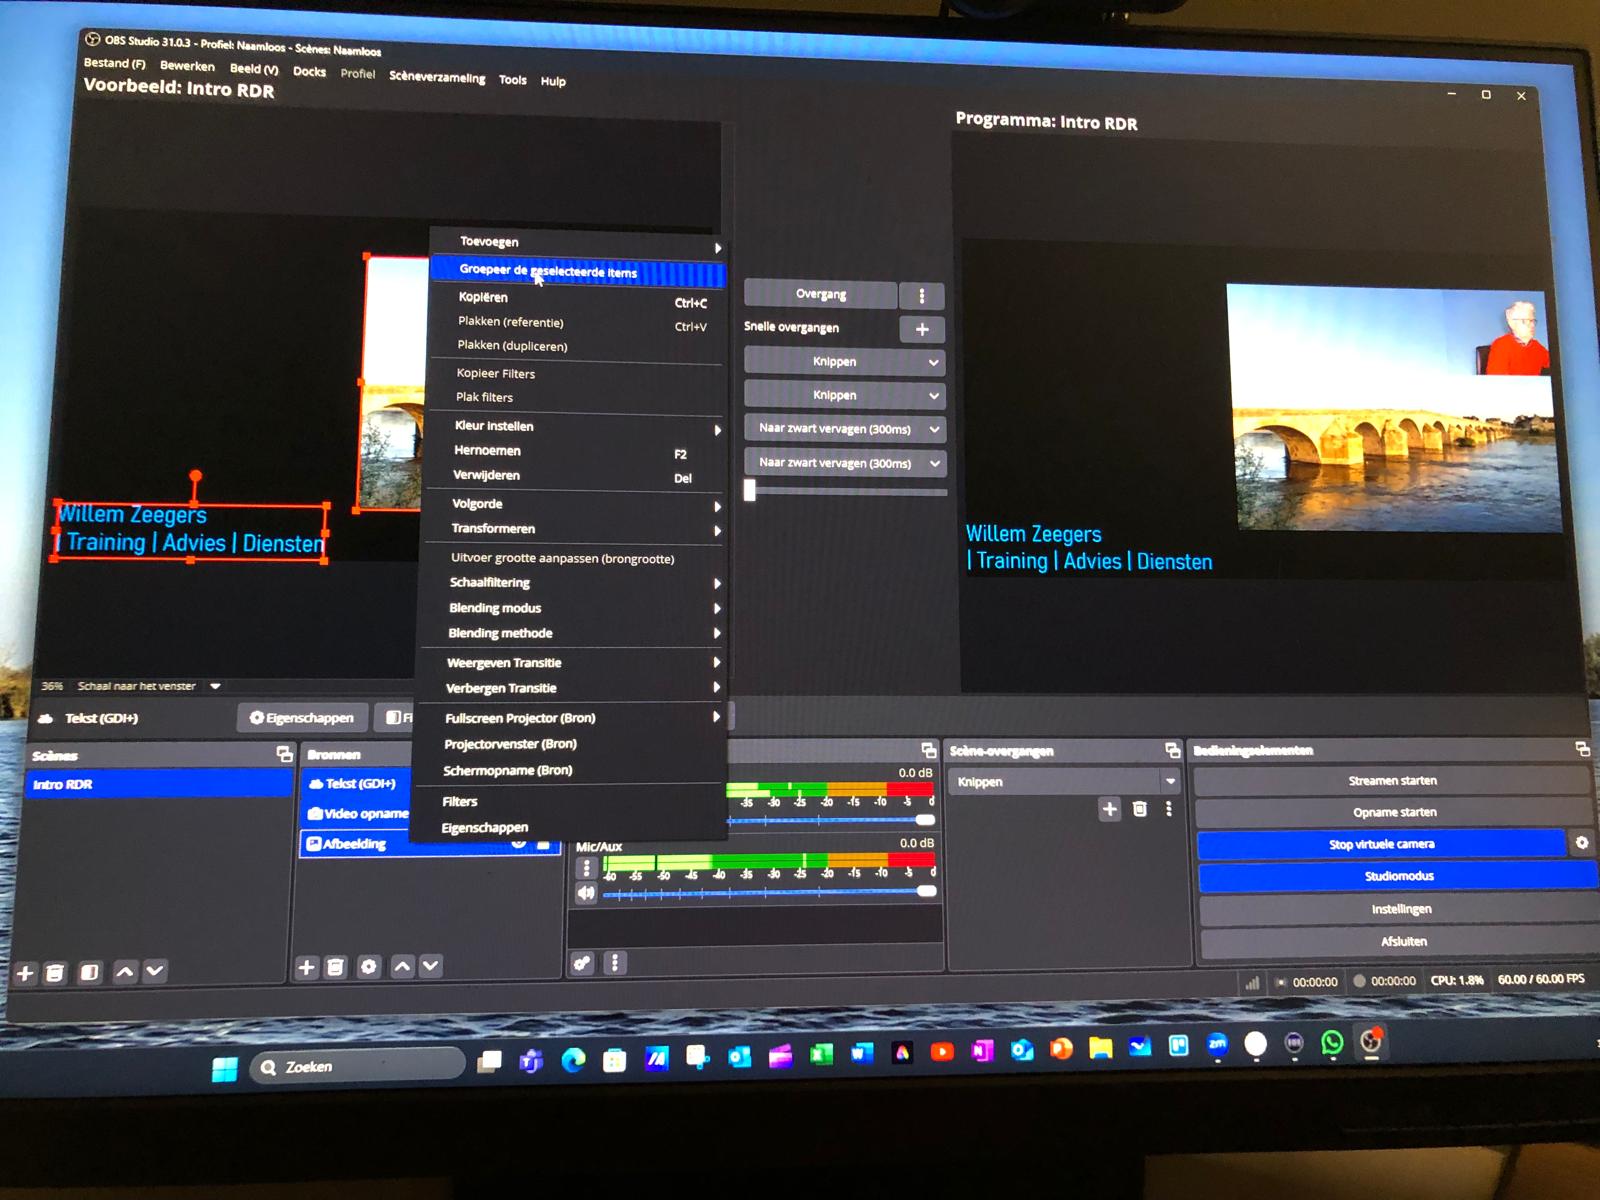Move source down in Bronnen dock
The height and width of the screenshot is (1200, 1600).
click(x=431, y=966)
